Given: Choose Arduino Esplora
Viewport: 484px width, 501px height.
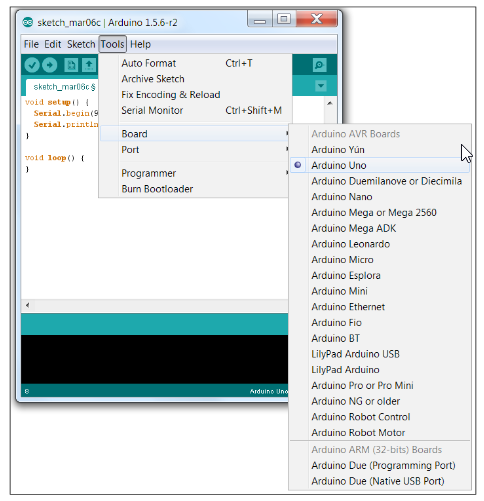Looking at the screenshot, I should (x=380, y=275).
